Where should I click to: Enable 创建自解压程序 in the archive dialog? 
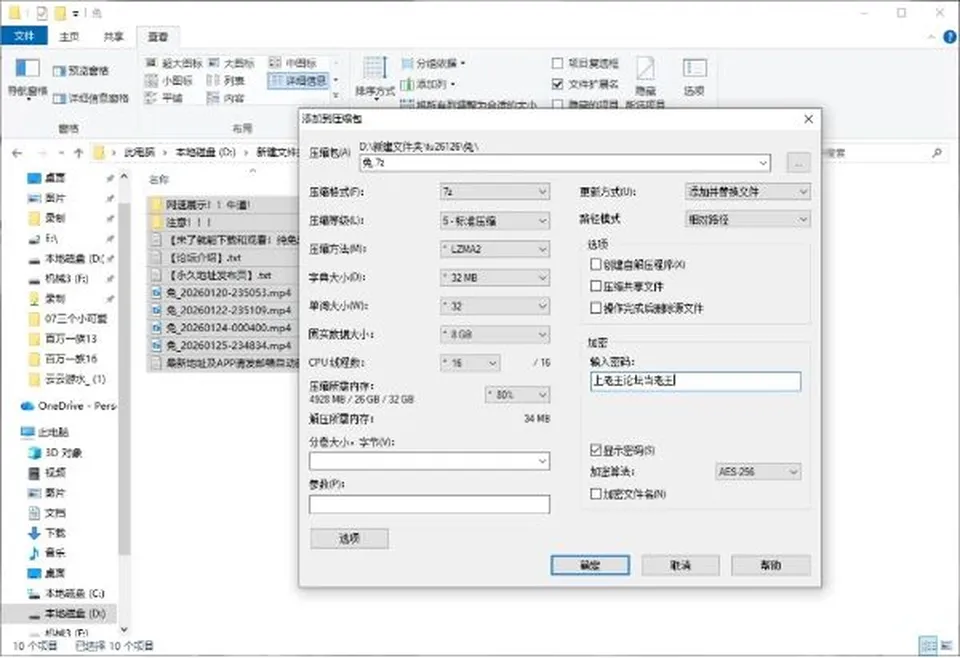595,264
